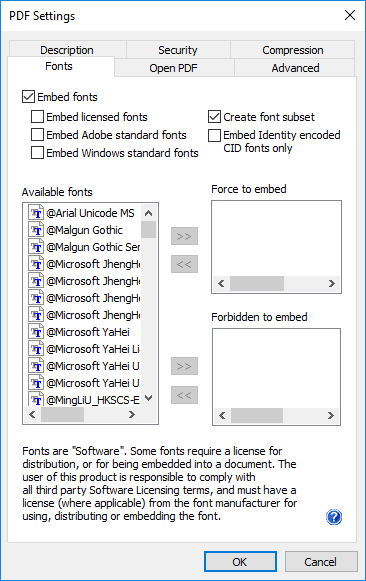Click right arrow of Force to embed scrollbar
The height and width of the screenshot is (581, 366).
(331, 283)
